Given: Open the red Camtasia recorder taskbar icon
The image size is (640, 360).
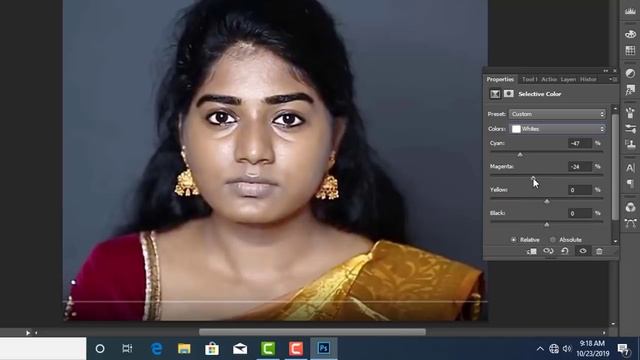Looking at the screenshot, I should [296, 349].
